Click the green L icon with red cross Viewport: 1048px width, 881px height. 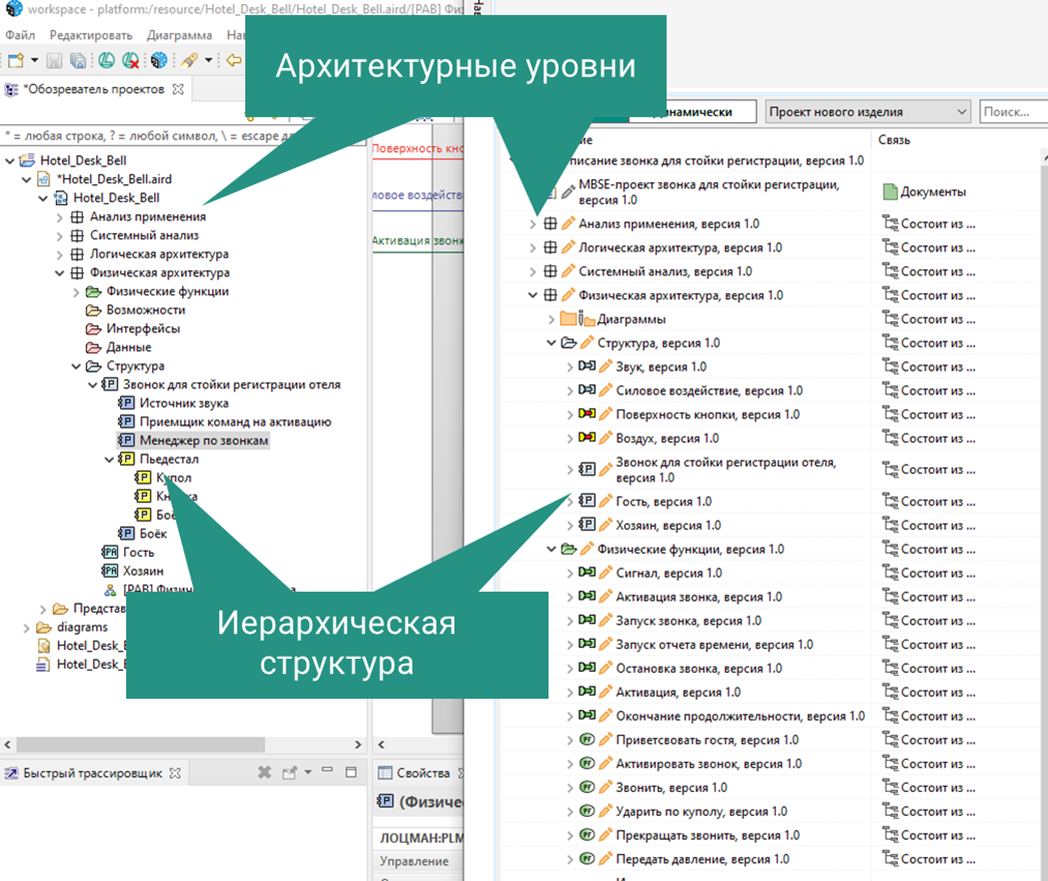click(130, 61)
